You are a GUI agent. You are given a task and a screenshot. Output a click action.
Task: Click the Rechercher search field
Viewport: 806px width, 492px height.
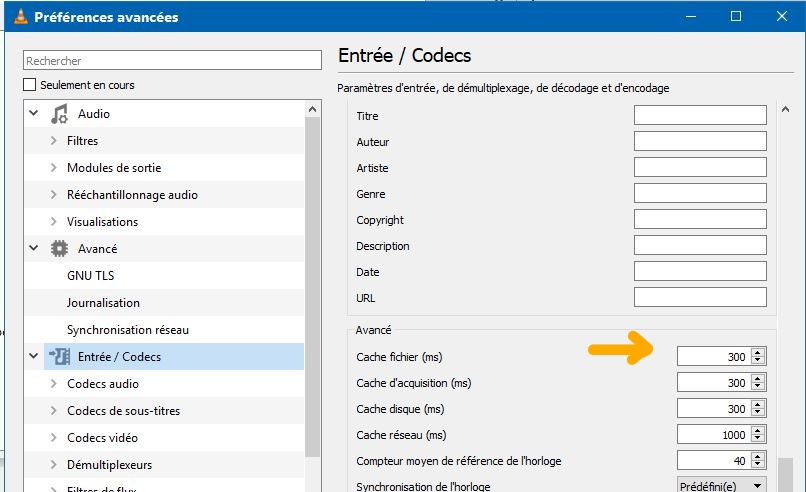pyautogui.click(x=172, y=60)
